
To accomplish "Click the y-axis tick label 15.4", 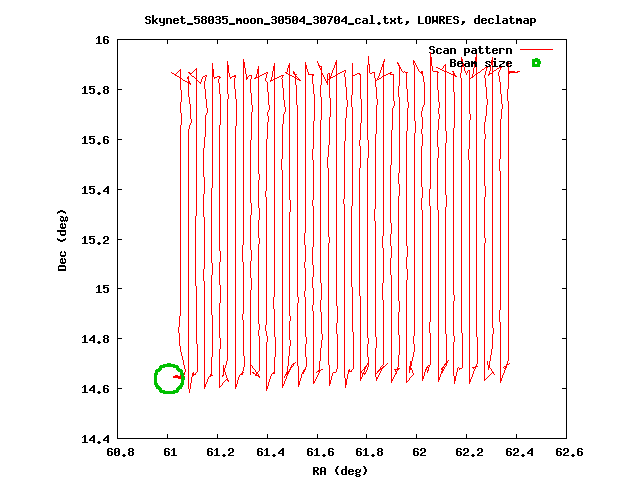I will point(96,190).
